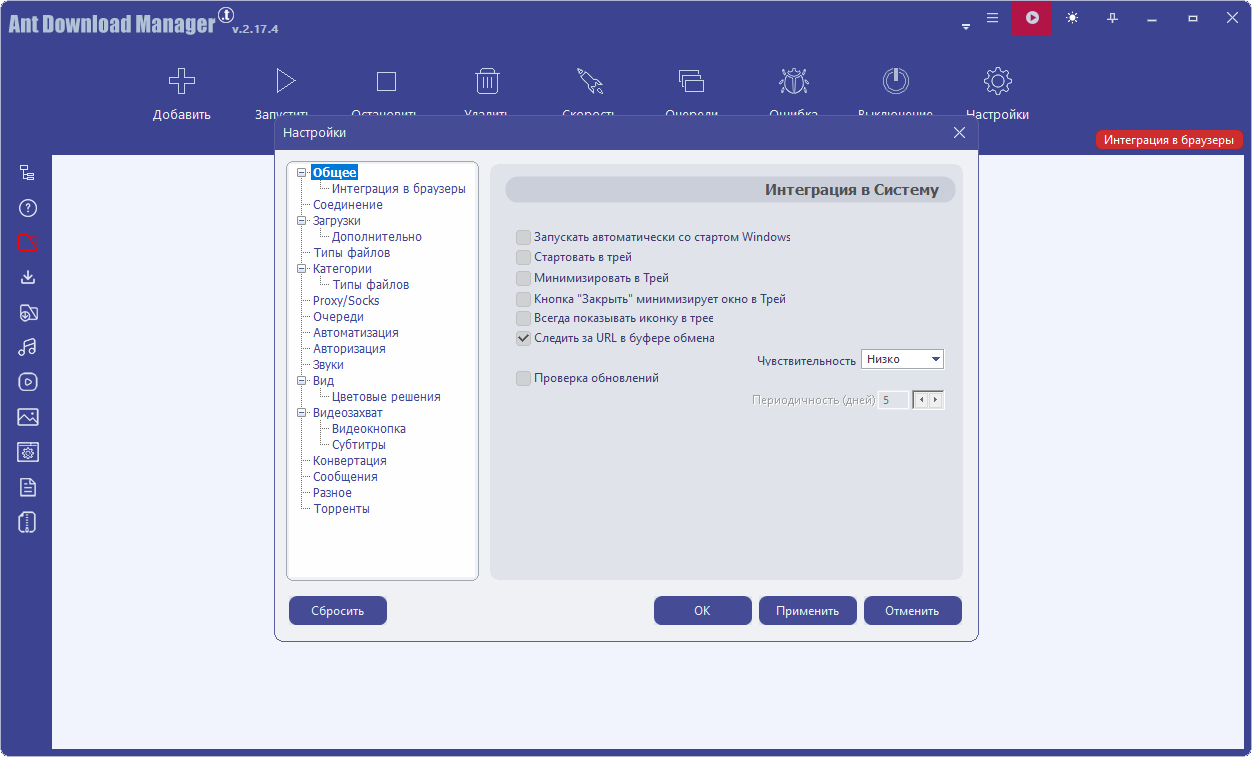The width and height of the screenshot is (1252, 757).
Task: Select Сообщения in settings tree
Action: [x=345, y=477]
